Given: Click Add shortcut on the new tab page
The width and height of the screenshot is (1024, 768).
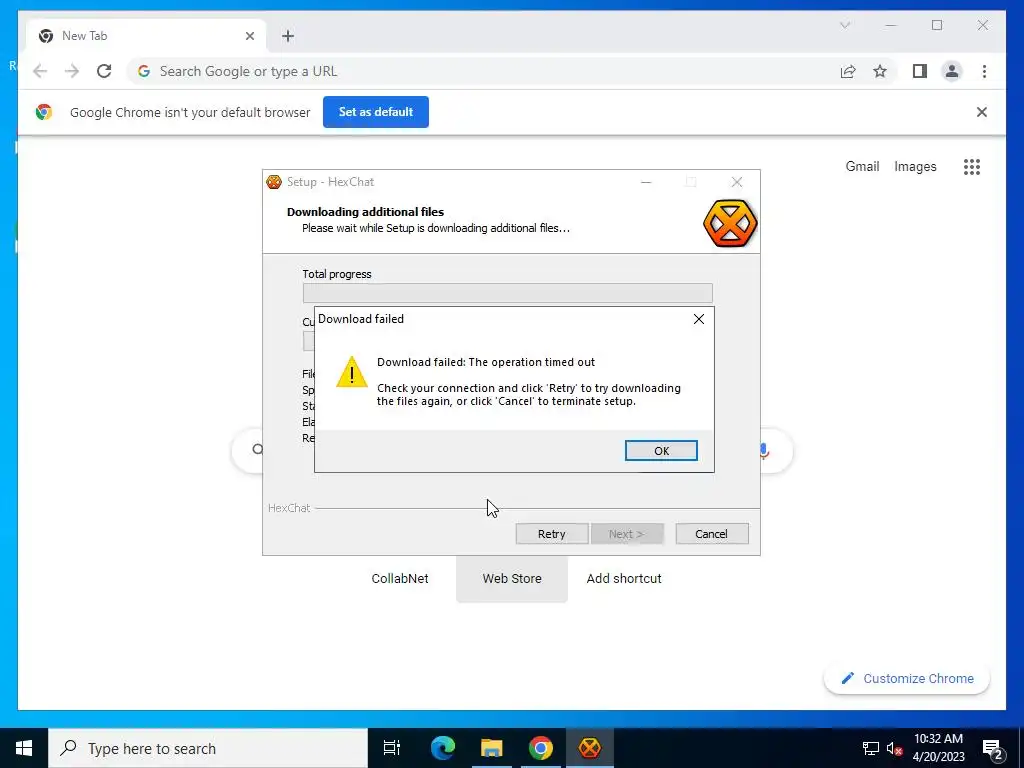Looking at the screenshot, I should [624, 578].
